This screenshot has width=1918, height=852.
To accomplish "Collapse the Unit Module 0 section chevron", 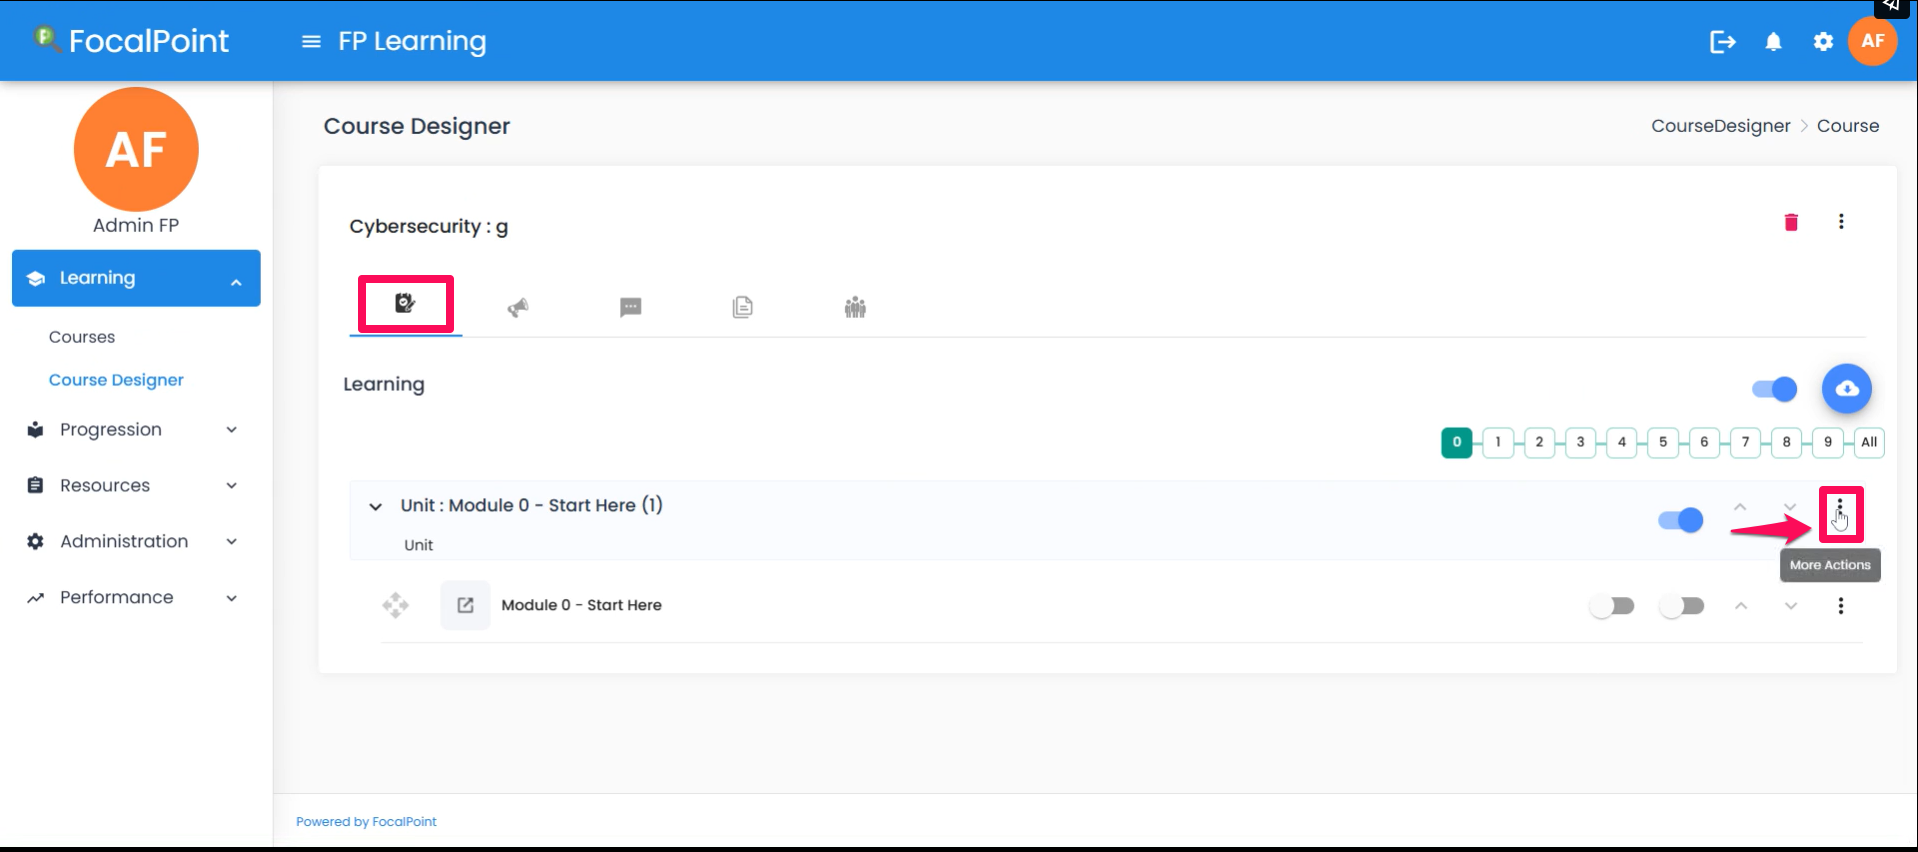I will 375,507.
